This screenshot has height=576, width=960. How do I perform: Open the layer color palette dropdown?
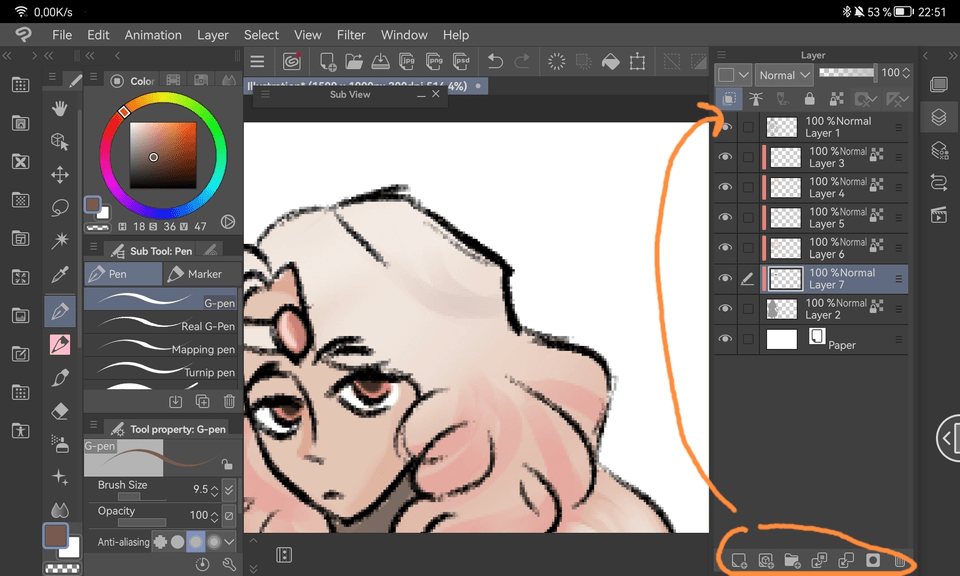733,75
